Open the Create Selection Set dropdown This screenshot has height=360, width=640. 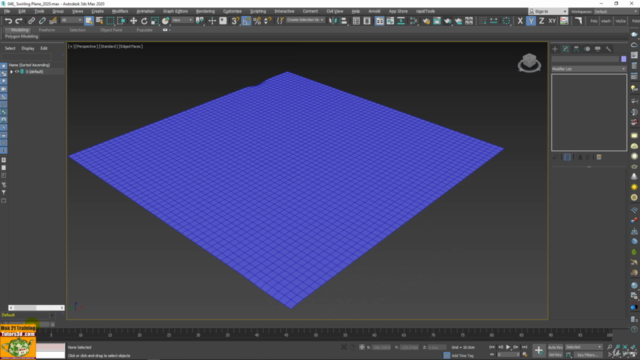tap(305, 20)
